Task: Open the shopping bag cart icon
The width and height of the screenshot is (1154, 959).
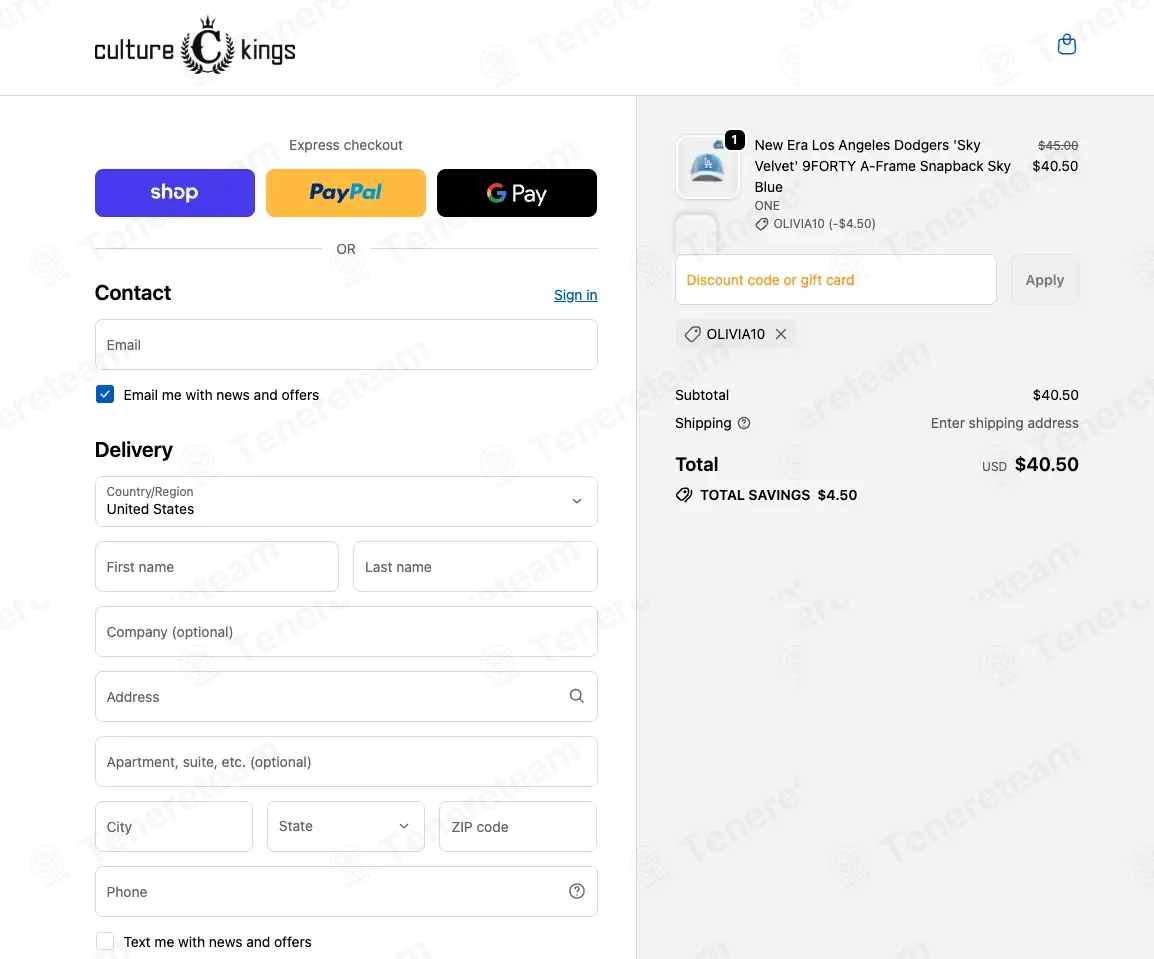Action: 1066,45
